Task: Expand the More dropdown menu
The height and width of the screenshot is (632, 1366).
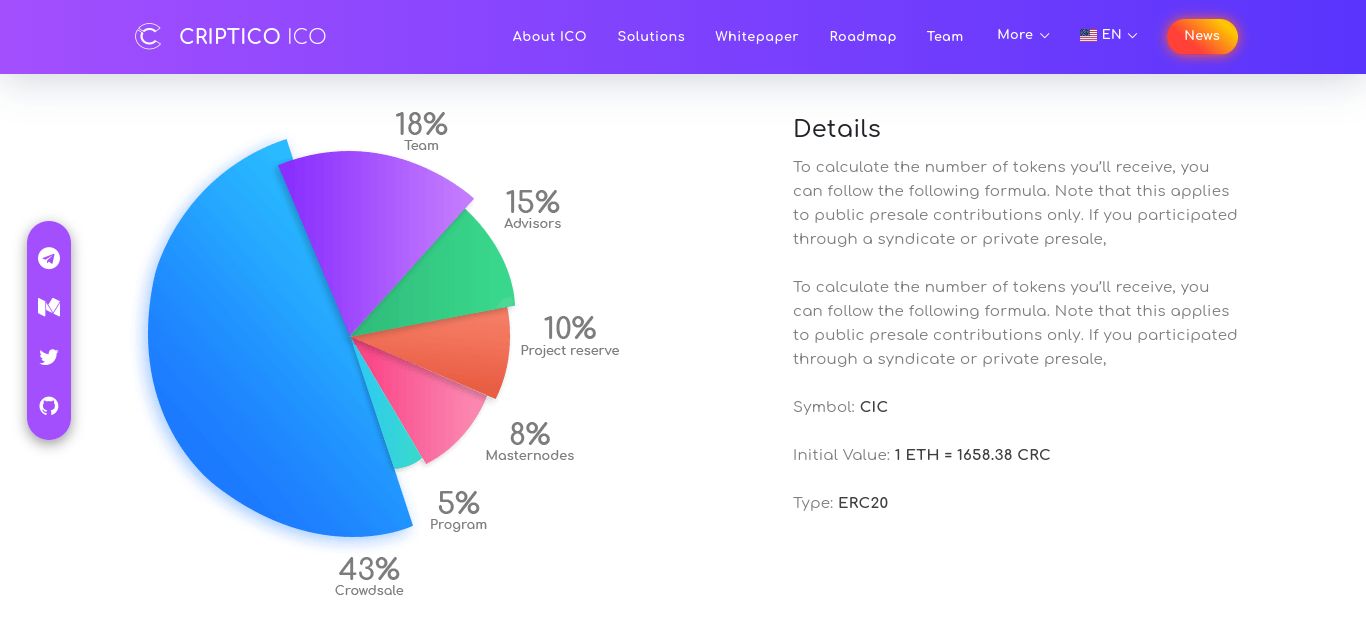Action: click(x=1023, y=35)
